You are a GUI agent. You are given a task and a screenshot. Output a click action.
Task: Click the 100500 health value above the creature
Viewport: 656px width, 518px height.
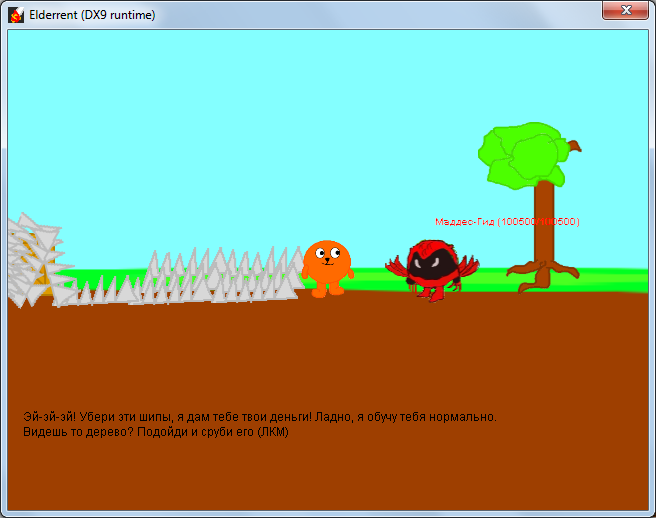[520, 221]
